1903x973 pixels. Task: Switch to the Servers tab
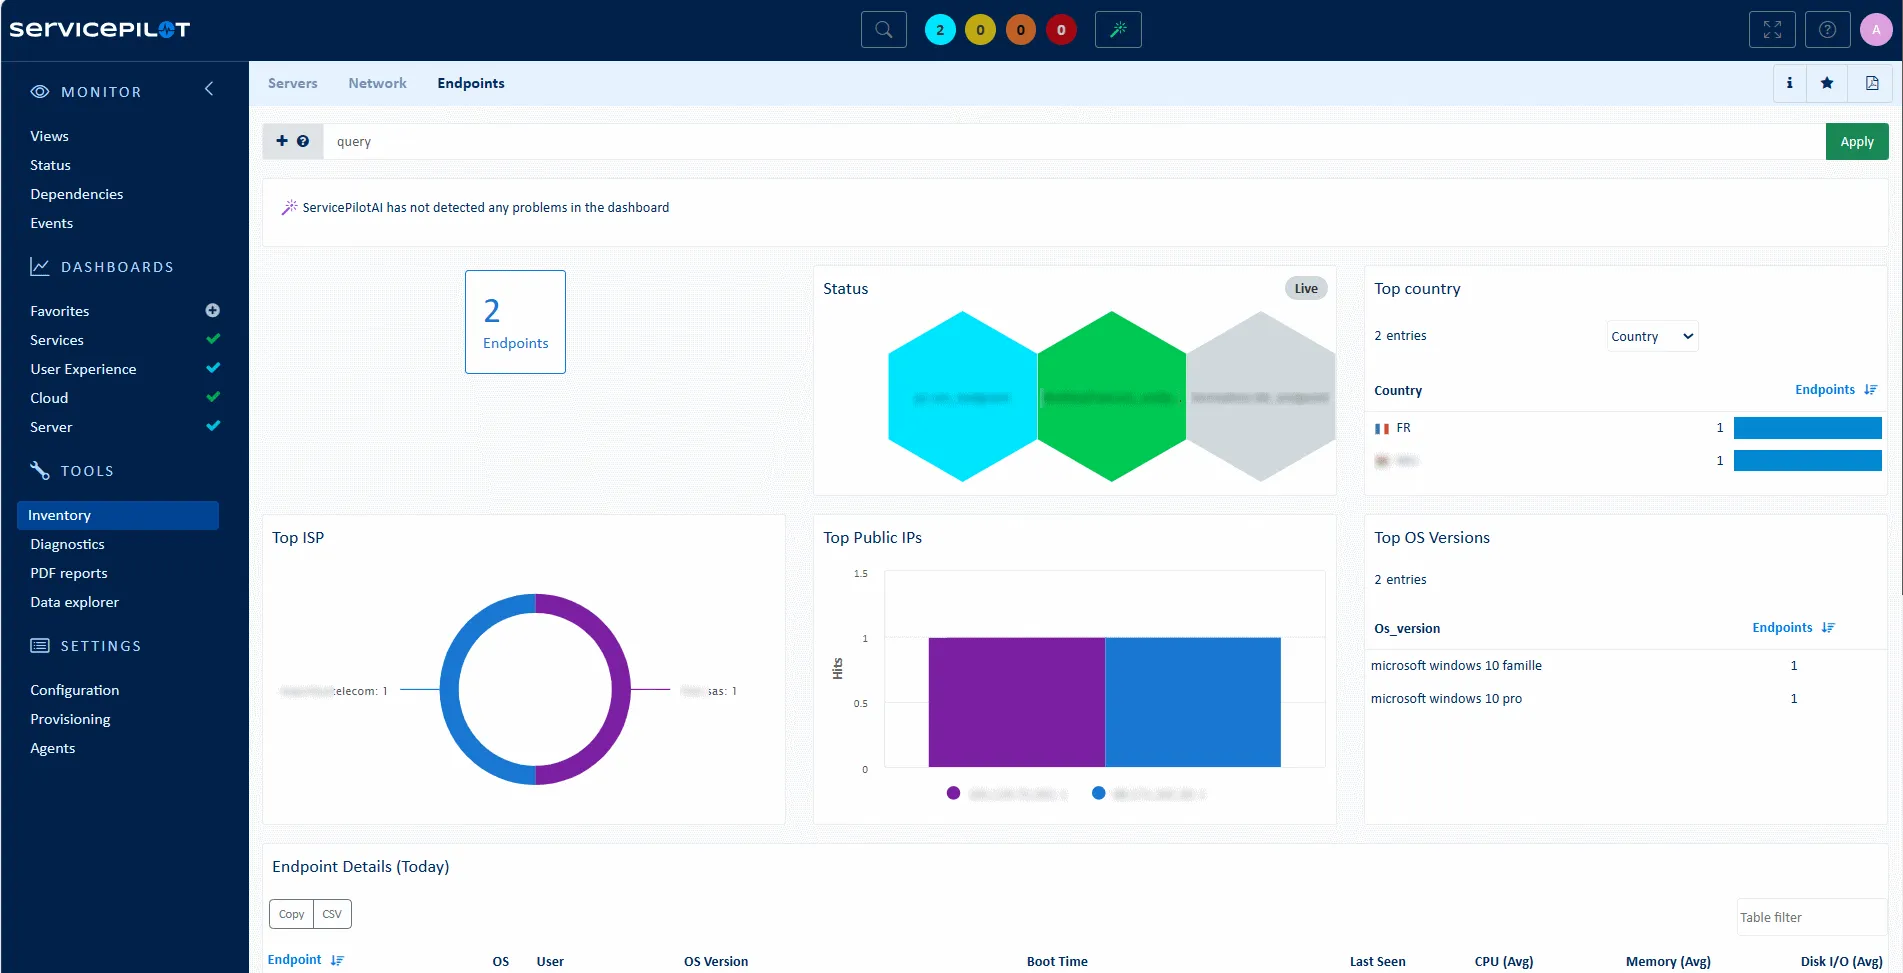292,83
